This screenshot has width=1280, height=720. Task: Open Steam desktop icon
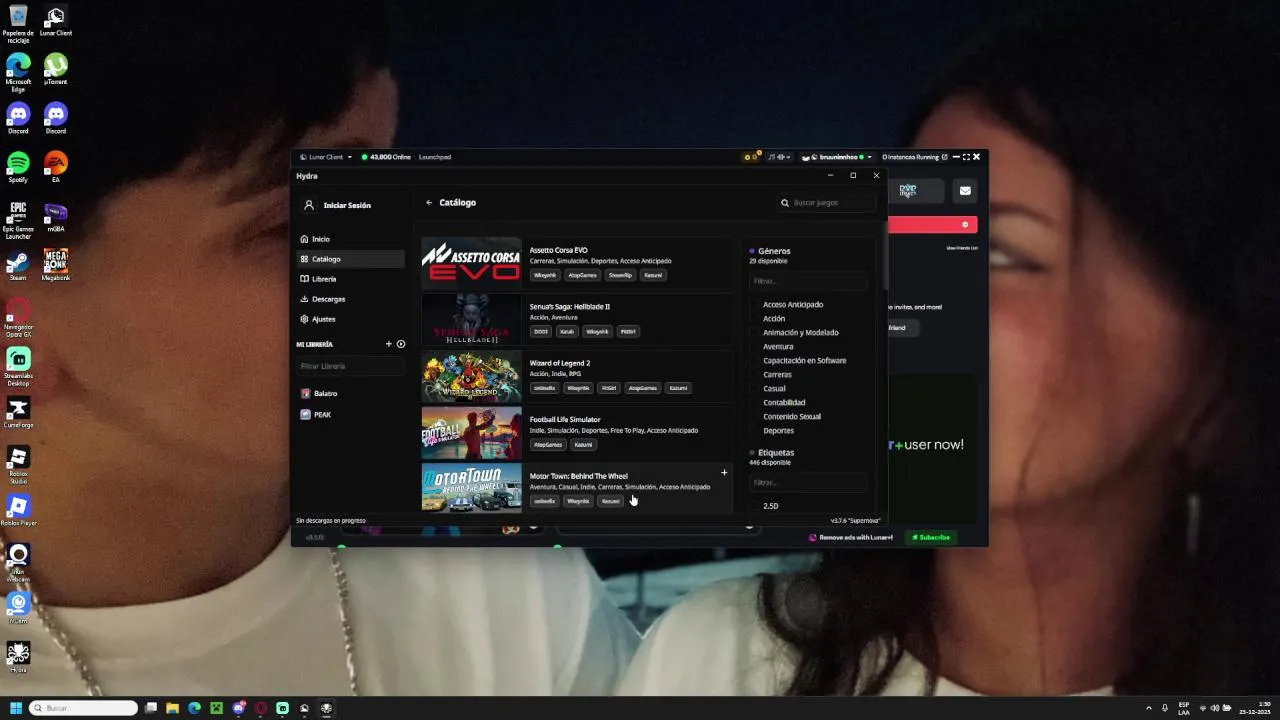[x=18, y=265]
